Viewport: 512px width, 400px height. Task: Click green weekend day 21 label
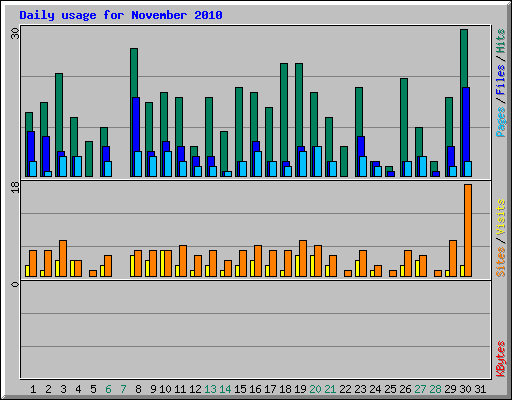pos(330,389)
